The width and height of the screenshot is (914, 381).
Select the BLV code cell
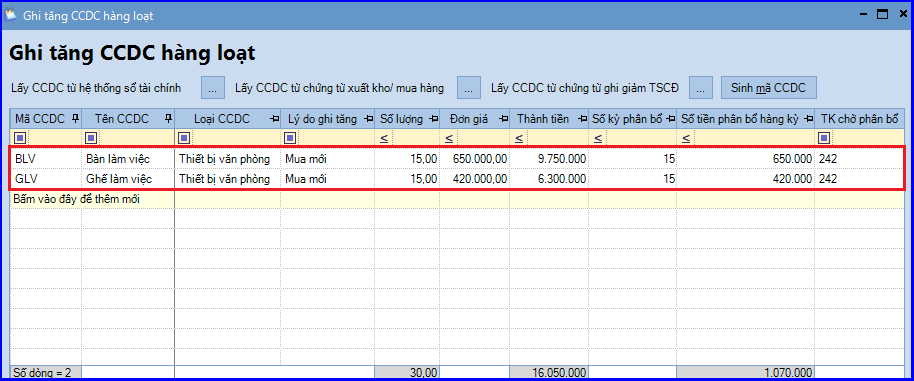coord(46,158)
